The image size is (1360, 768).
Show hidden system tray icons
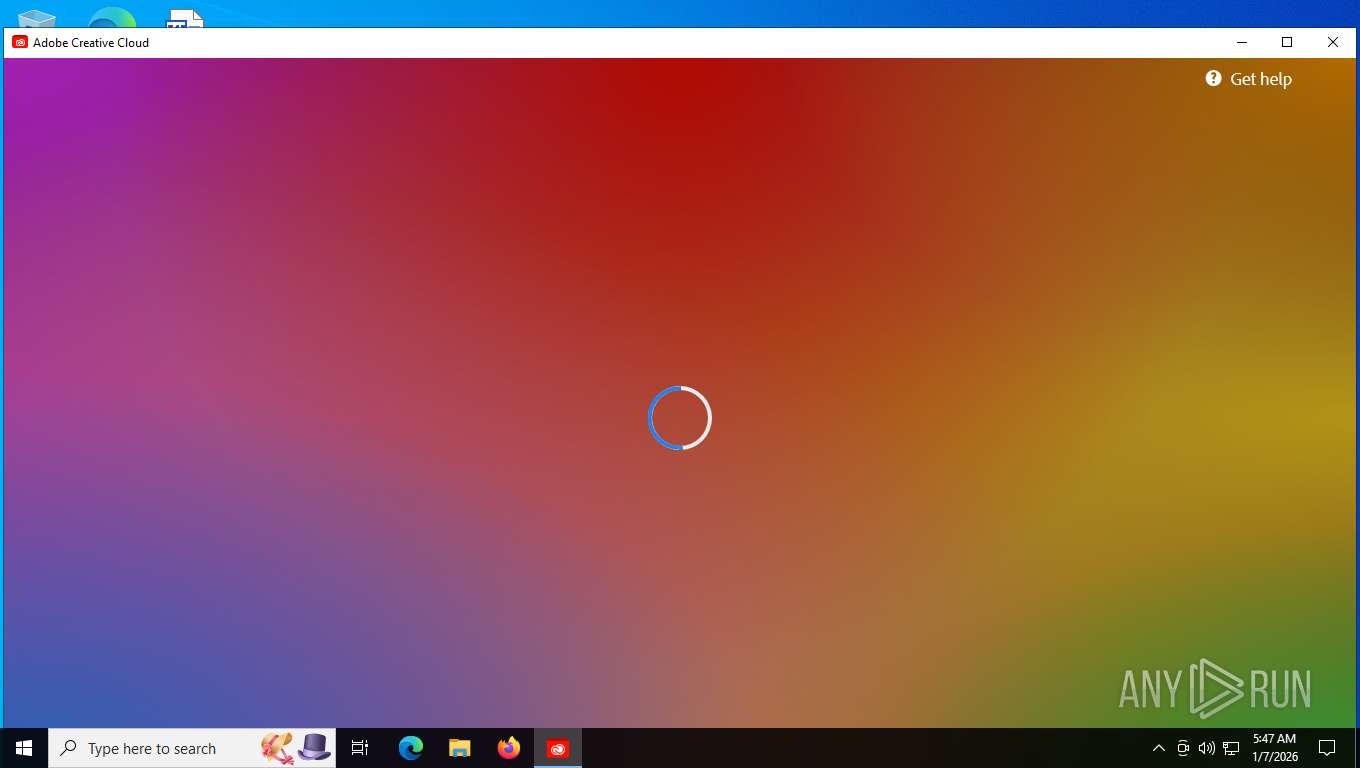pos(1159,748)
